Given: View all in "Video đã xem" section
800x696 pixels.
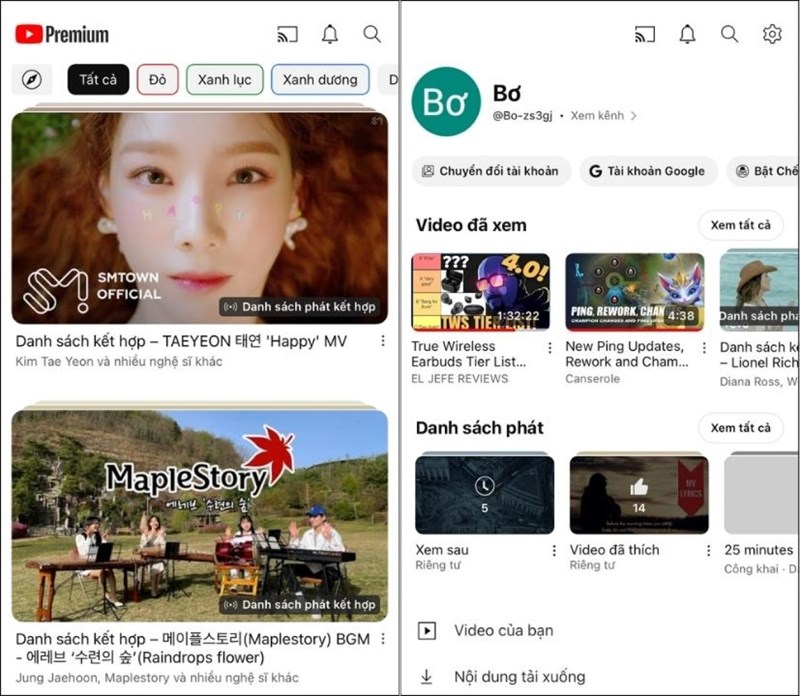Looking at the screenshot, I should click(740, 225).
